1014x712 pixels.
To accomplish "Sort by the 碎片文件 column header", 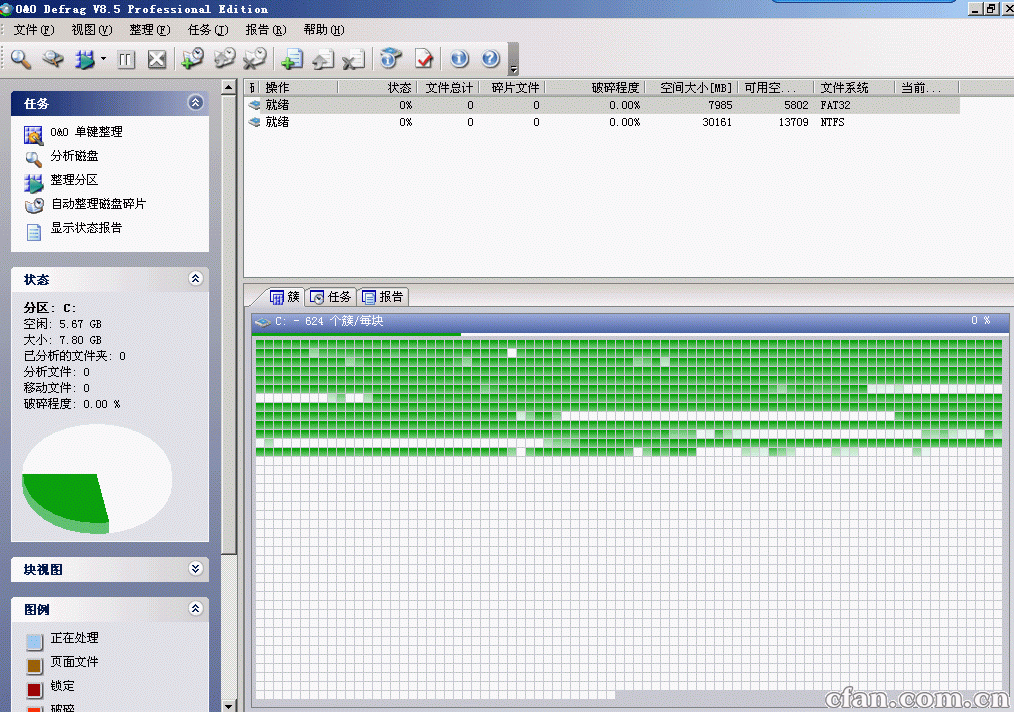I will 512,87.
